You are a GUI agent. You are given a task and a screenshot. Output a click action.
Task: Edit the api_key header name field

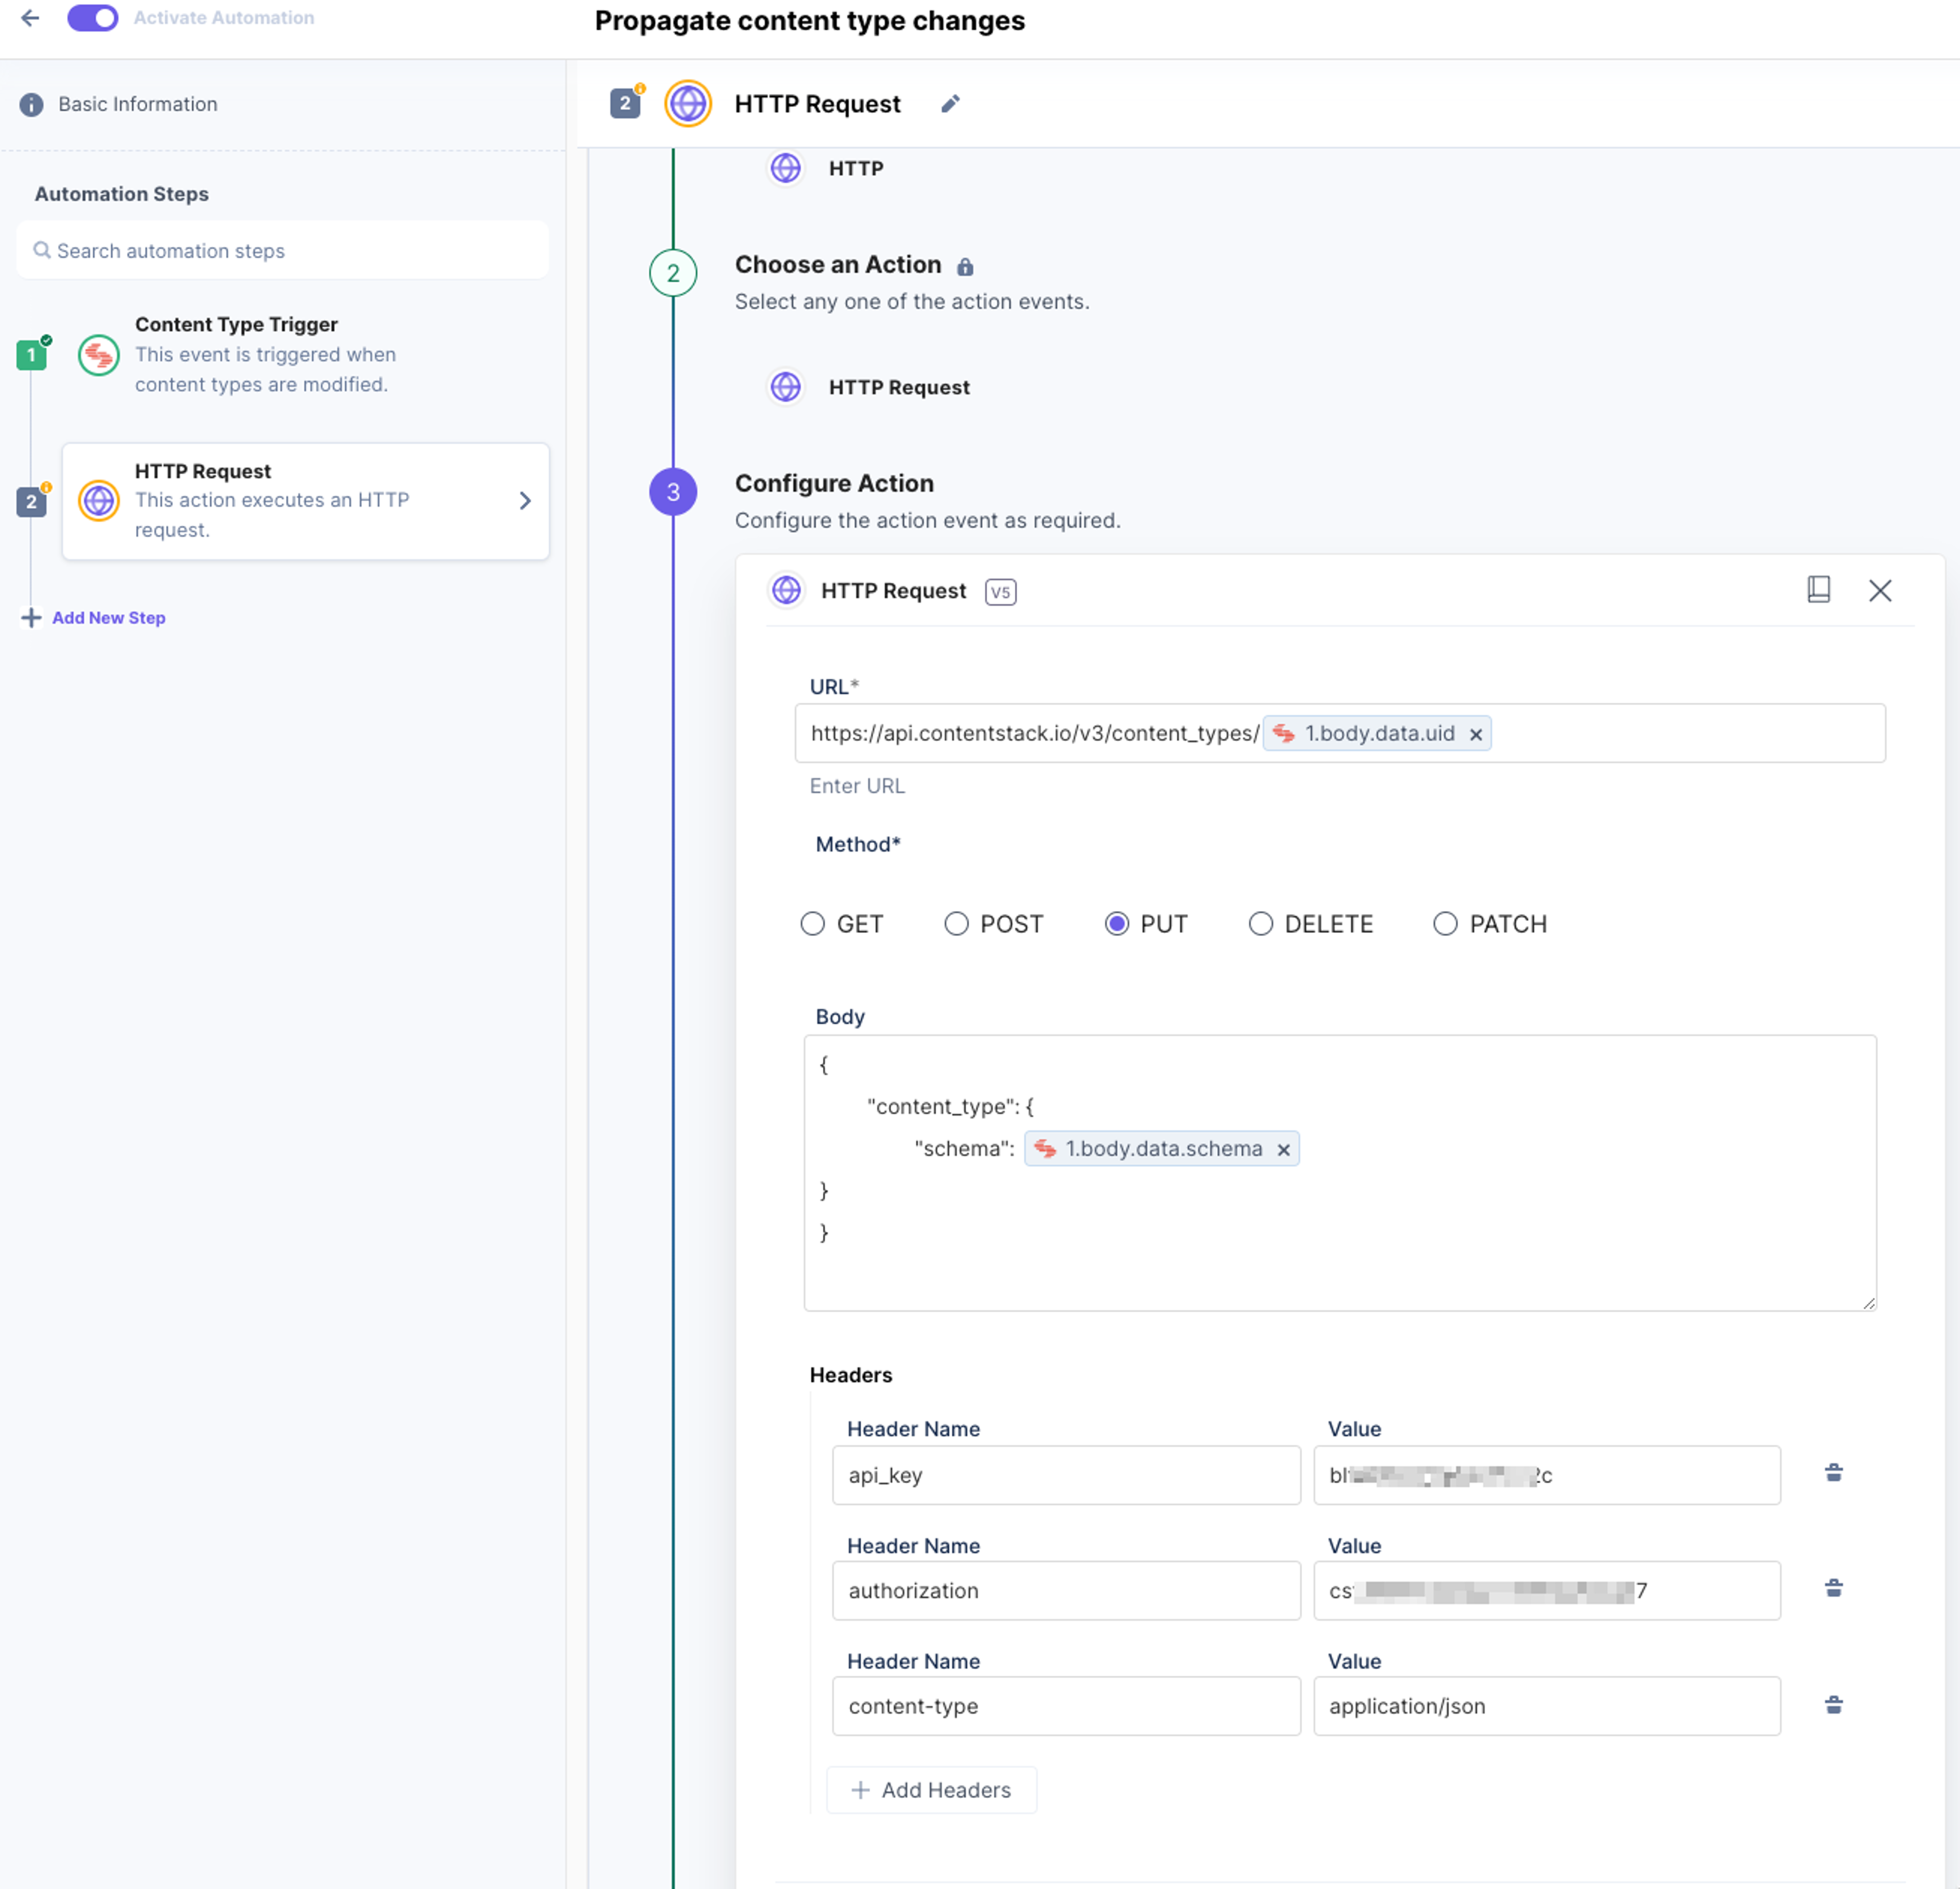1066,1474
